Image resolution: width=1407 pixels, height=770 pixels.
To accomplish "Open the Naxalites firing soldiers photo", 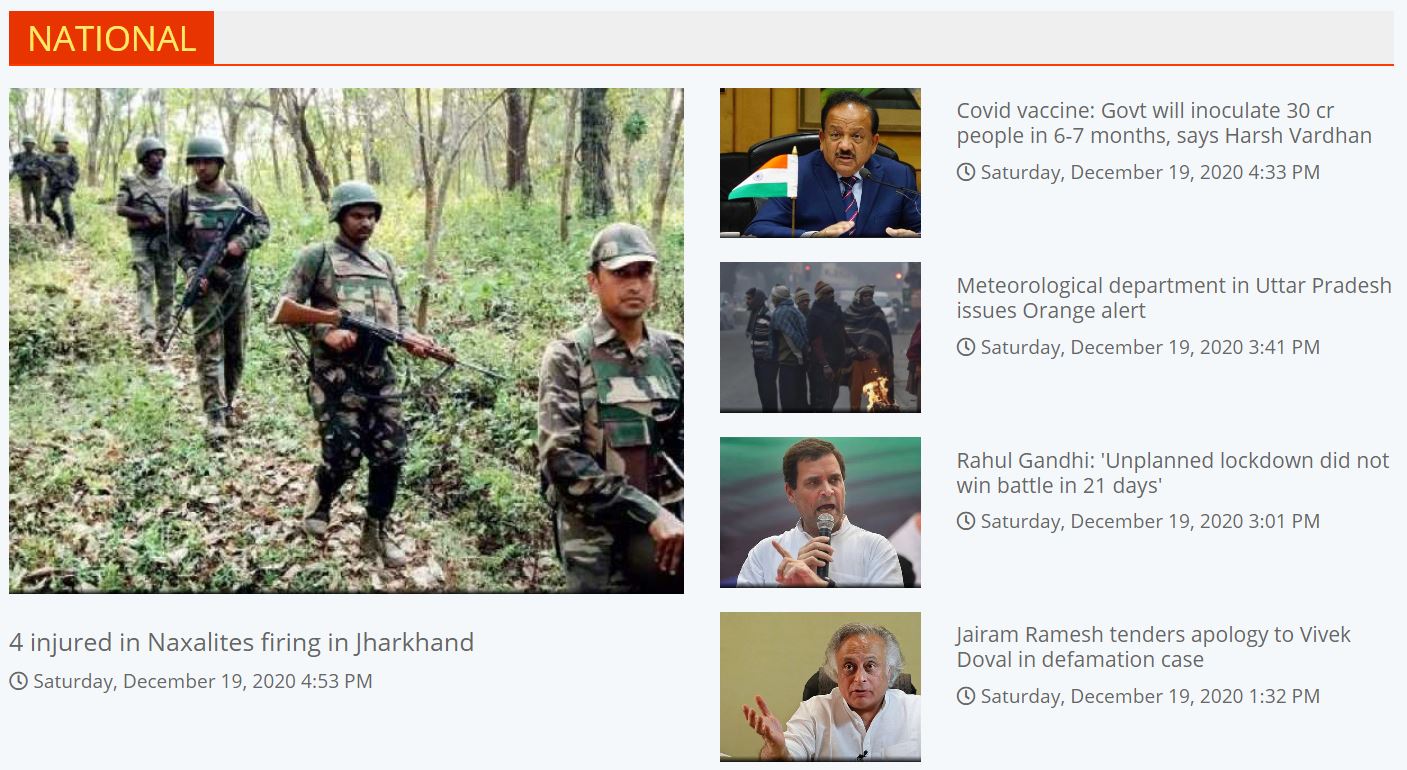I will 346,341.
